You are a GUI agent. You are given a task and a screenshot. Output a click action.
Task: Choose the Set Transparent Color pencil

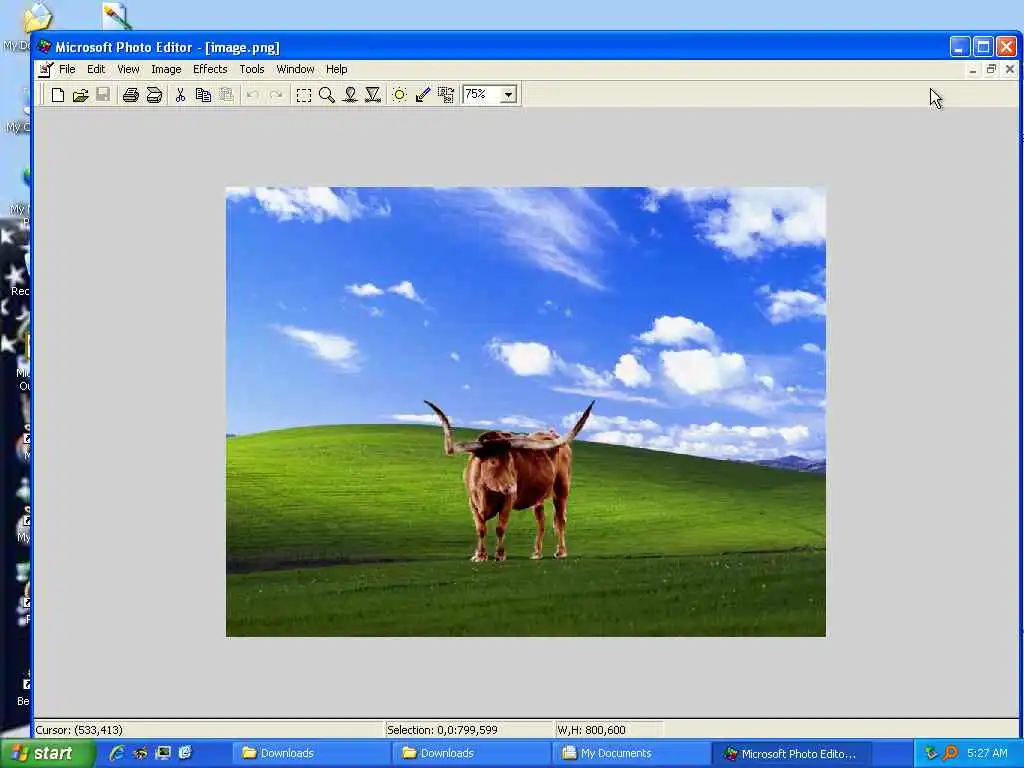423,95
